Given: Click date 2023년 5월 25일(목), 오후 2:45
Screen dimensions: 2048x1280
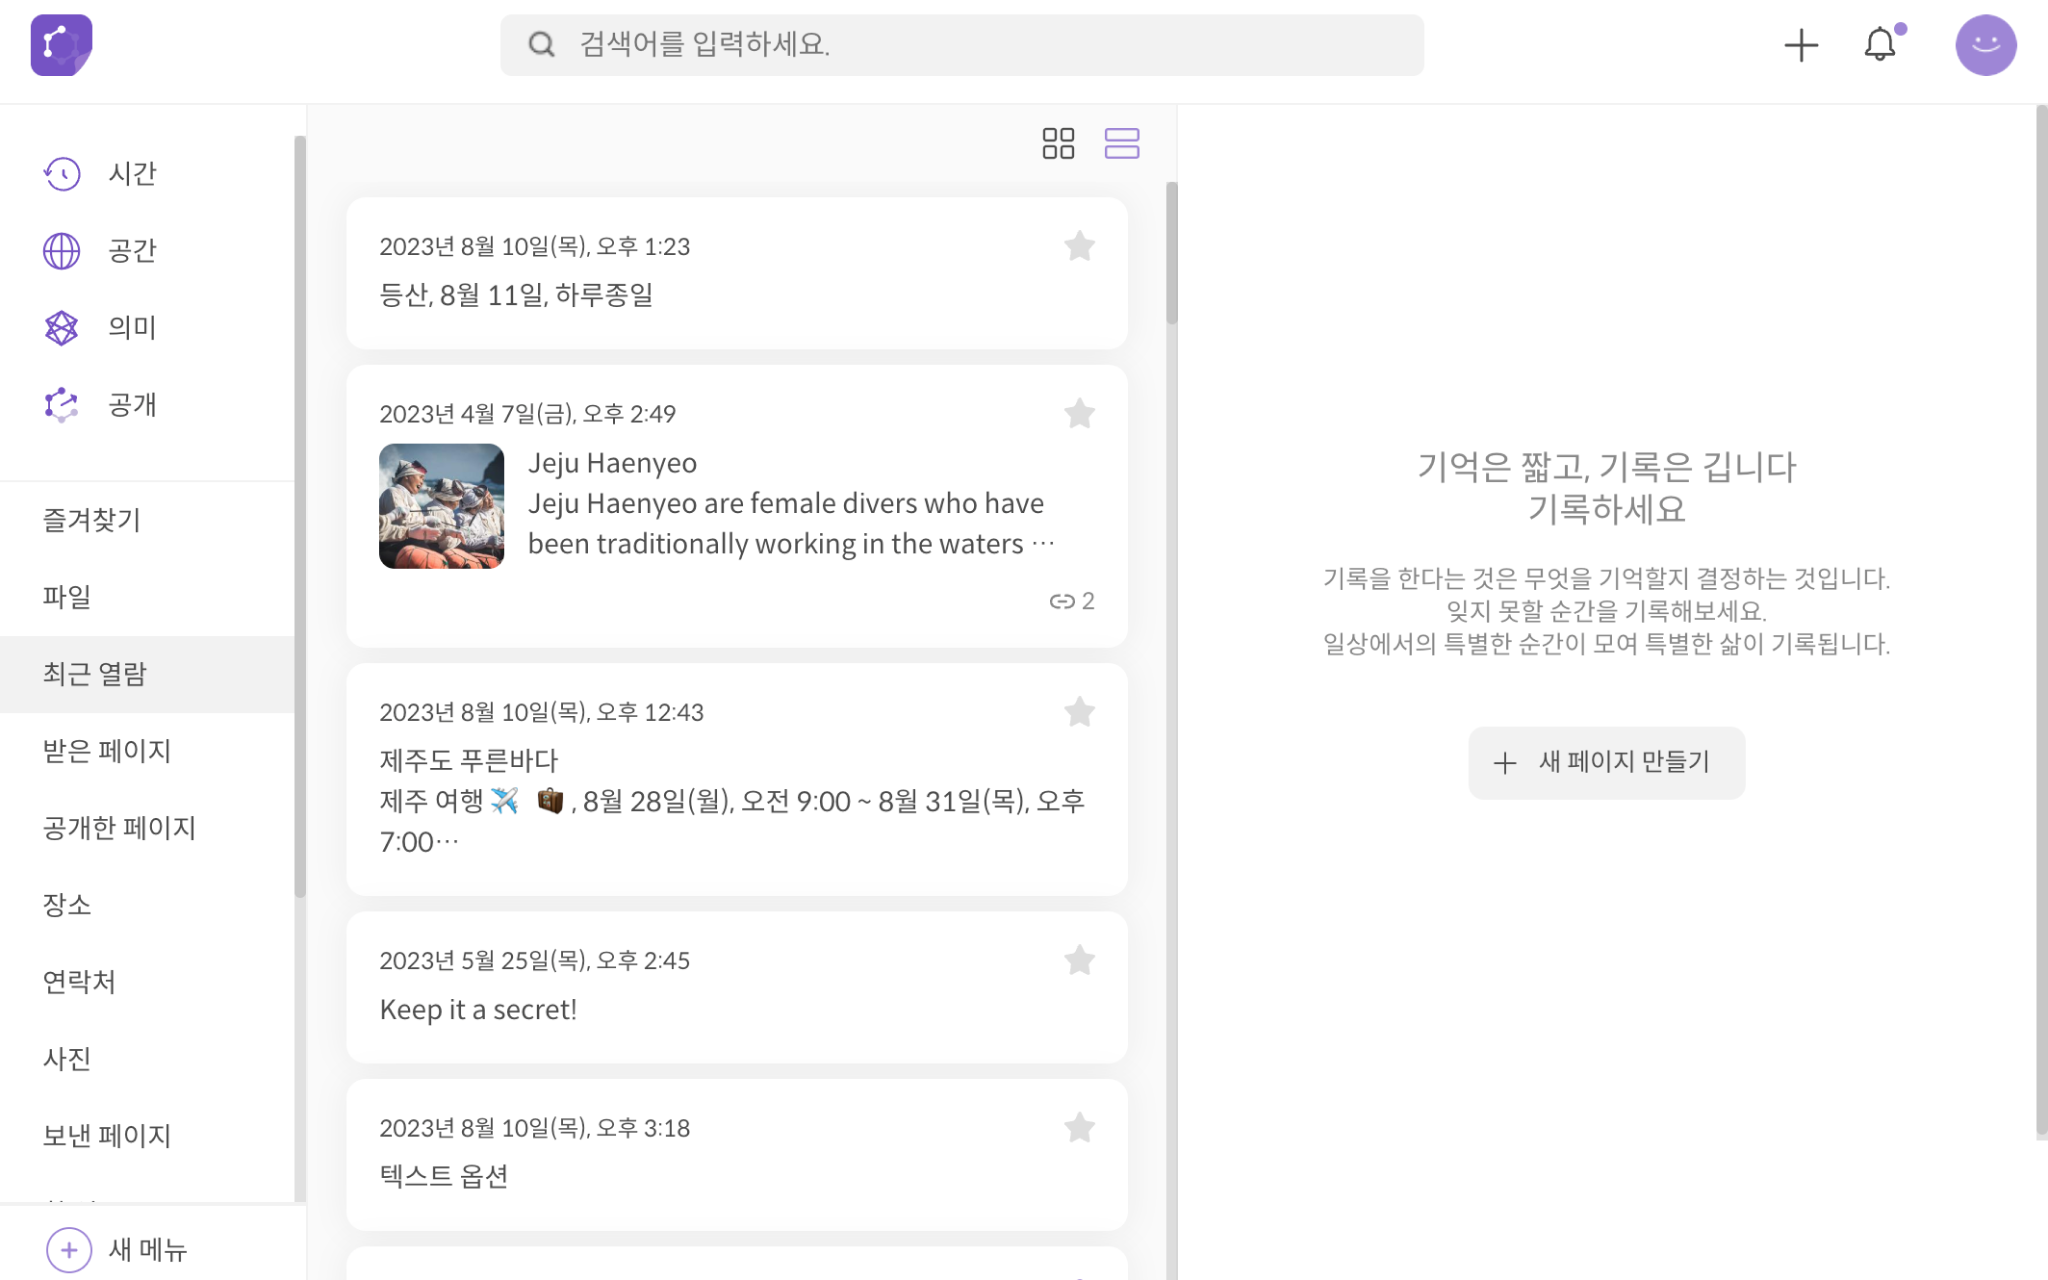Looking at the screenshot, I should click(x=534, y=961).
